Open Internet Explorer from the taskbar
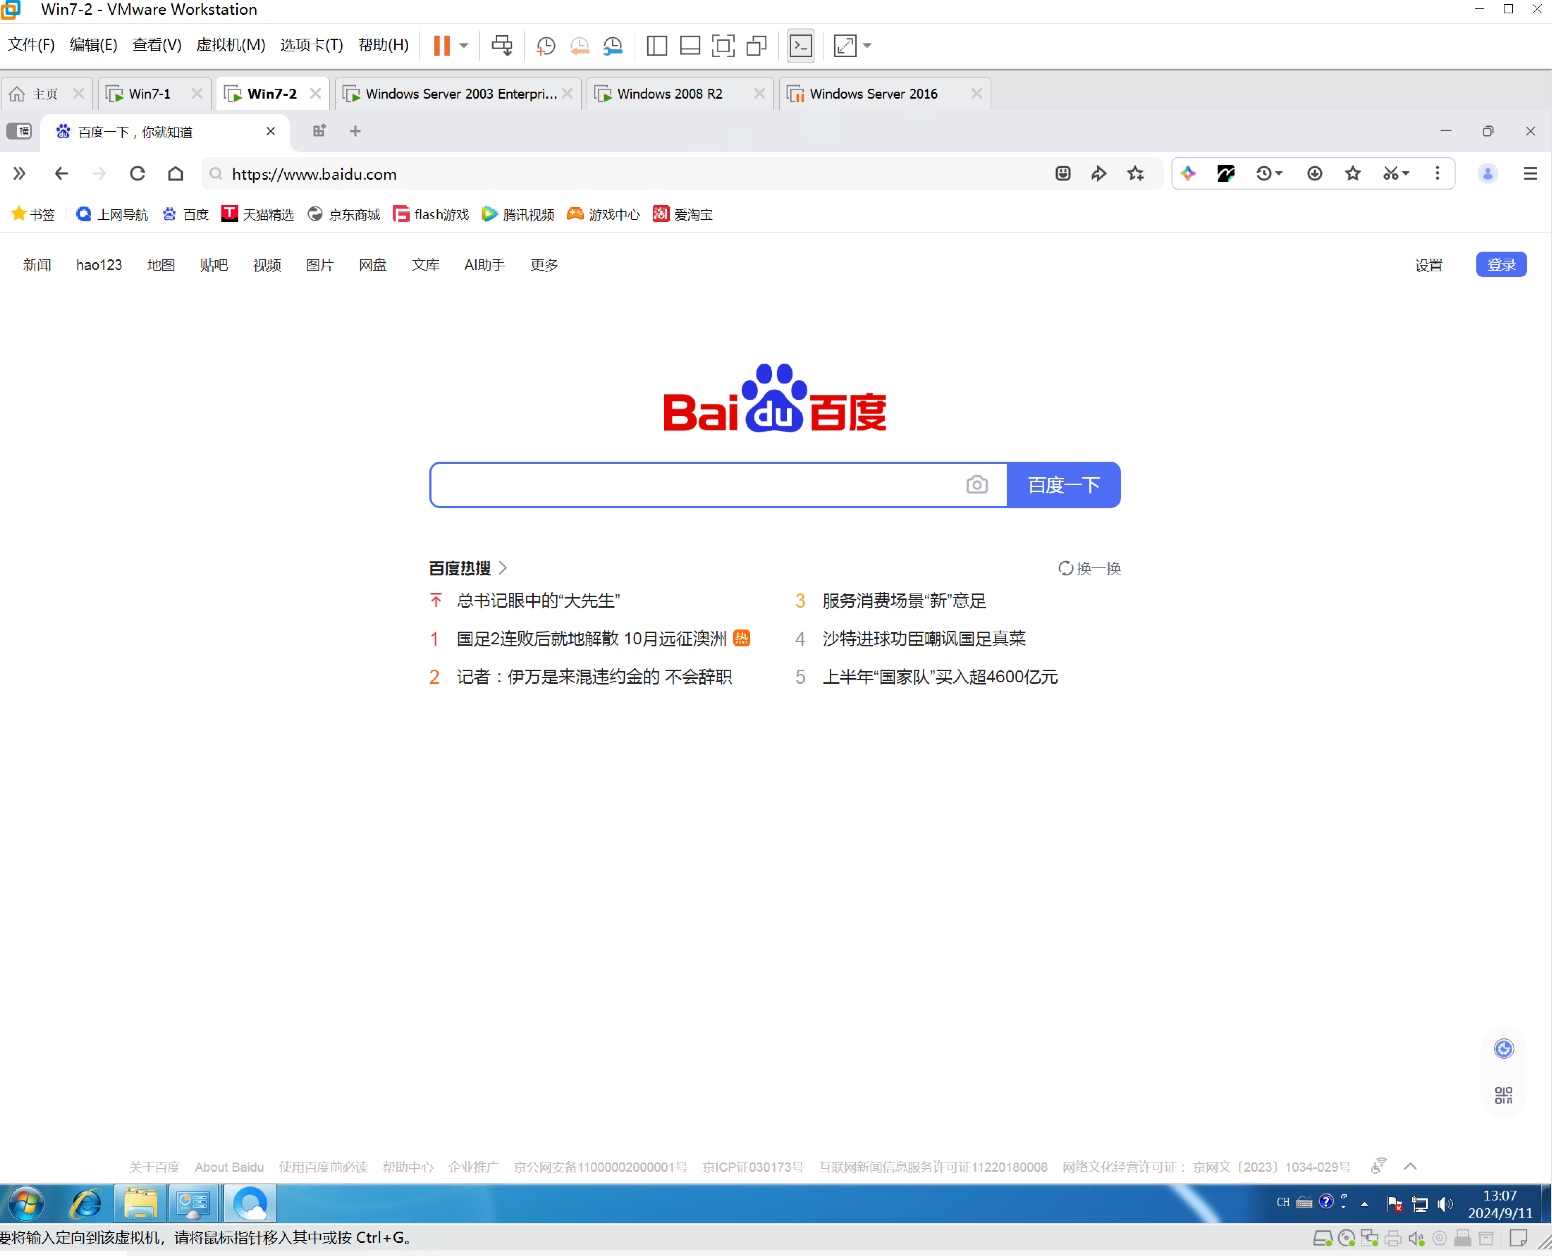The width and height of the screenshot is (1552, 1256). pyautogui.click(x=85, y=1203)
